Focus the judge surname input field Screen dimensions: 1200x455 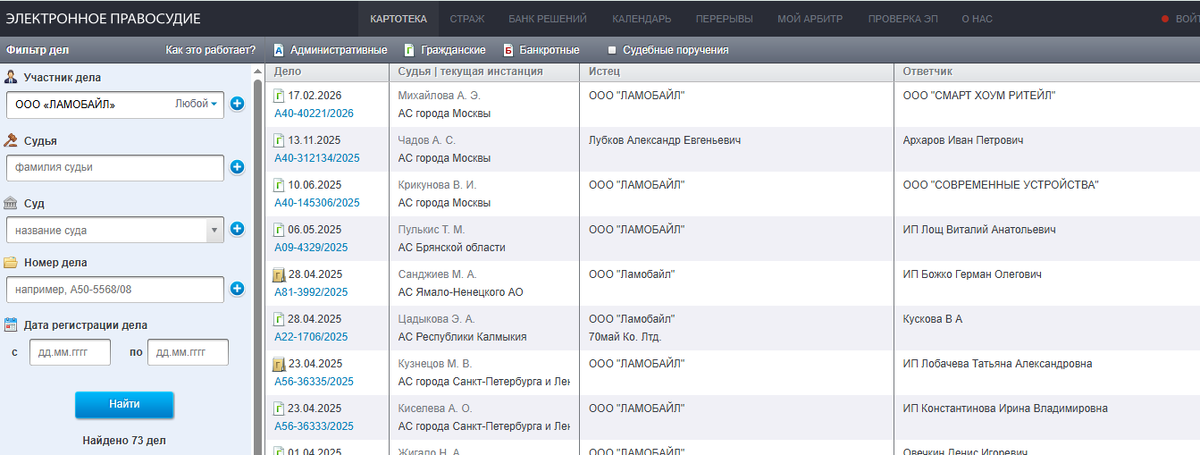tap(115, 167)
